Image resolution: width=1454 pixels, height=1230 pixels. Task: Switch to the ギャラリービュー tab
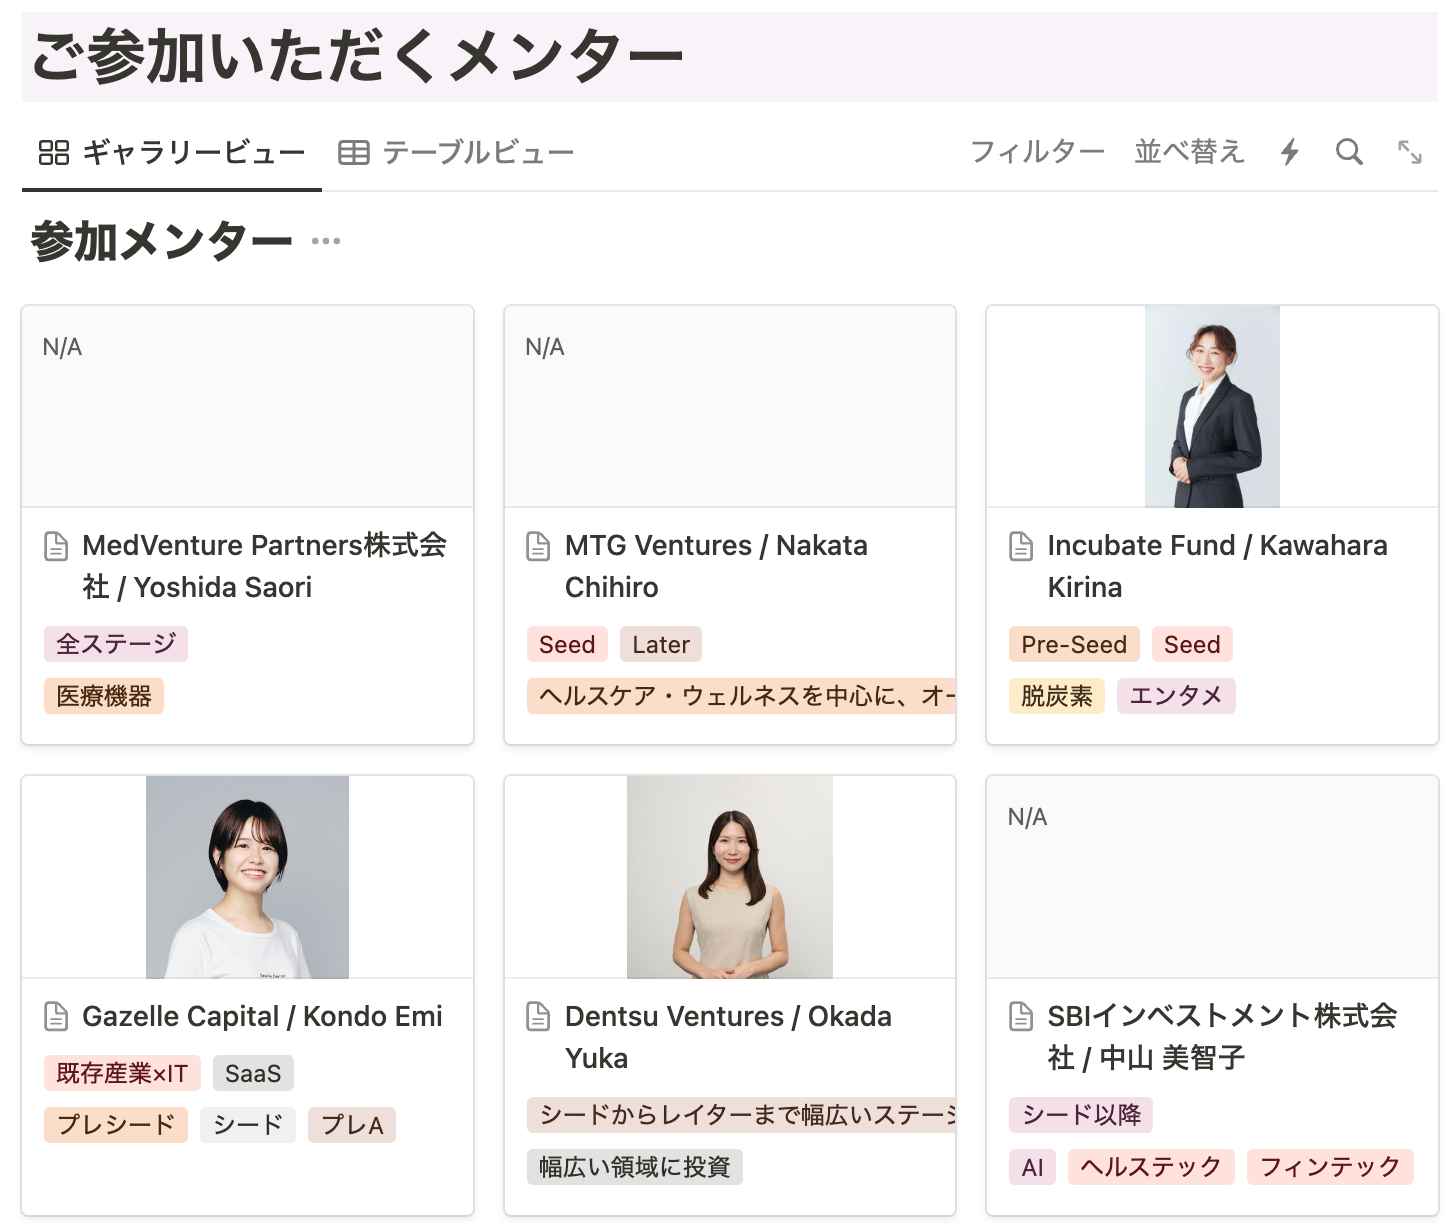click(x=172, y=152)
